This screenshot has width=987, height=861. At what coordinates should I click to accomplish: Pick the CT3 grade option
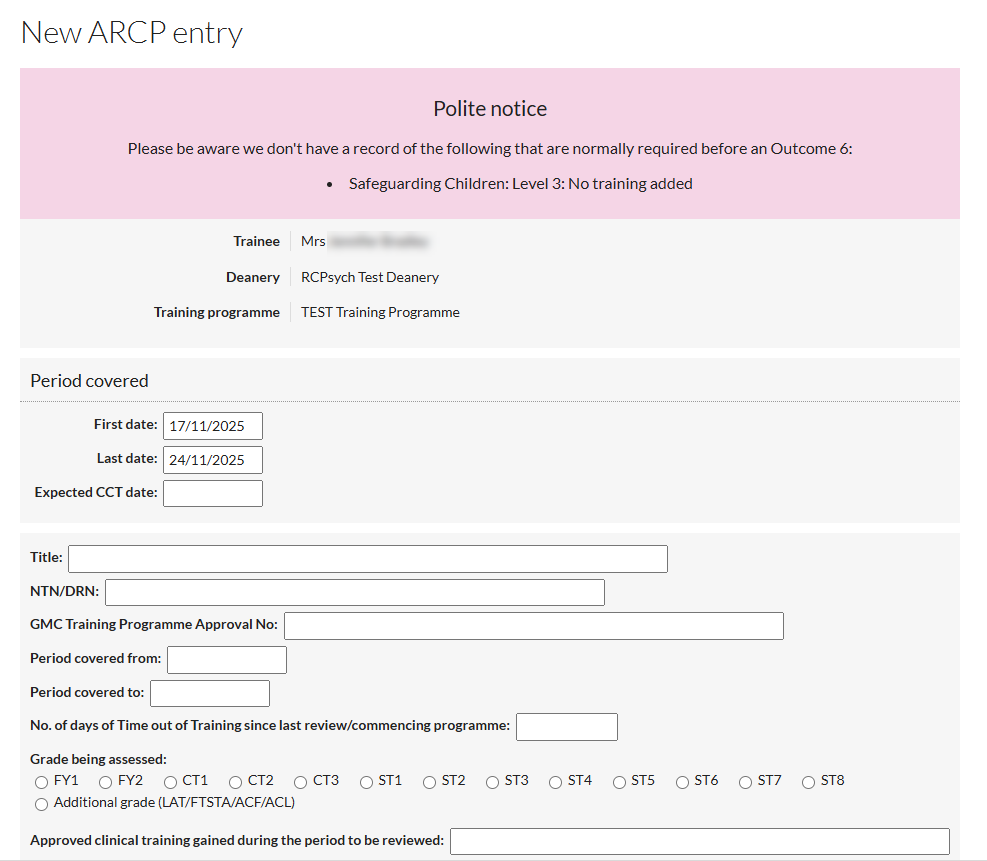(301, 782)
